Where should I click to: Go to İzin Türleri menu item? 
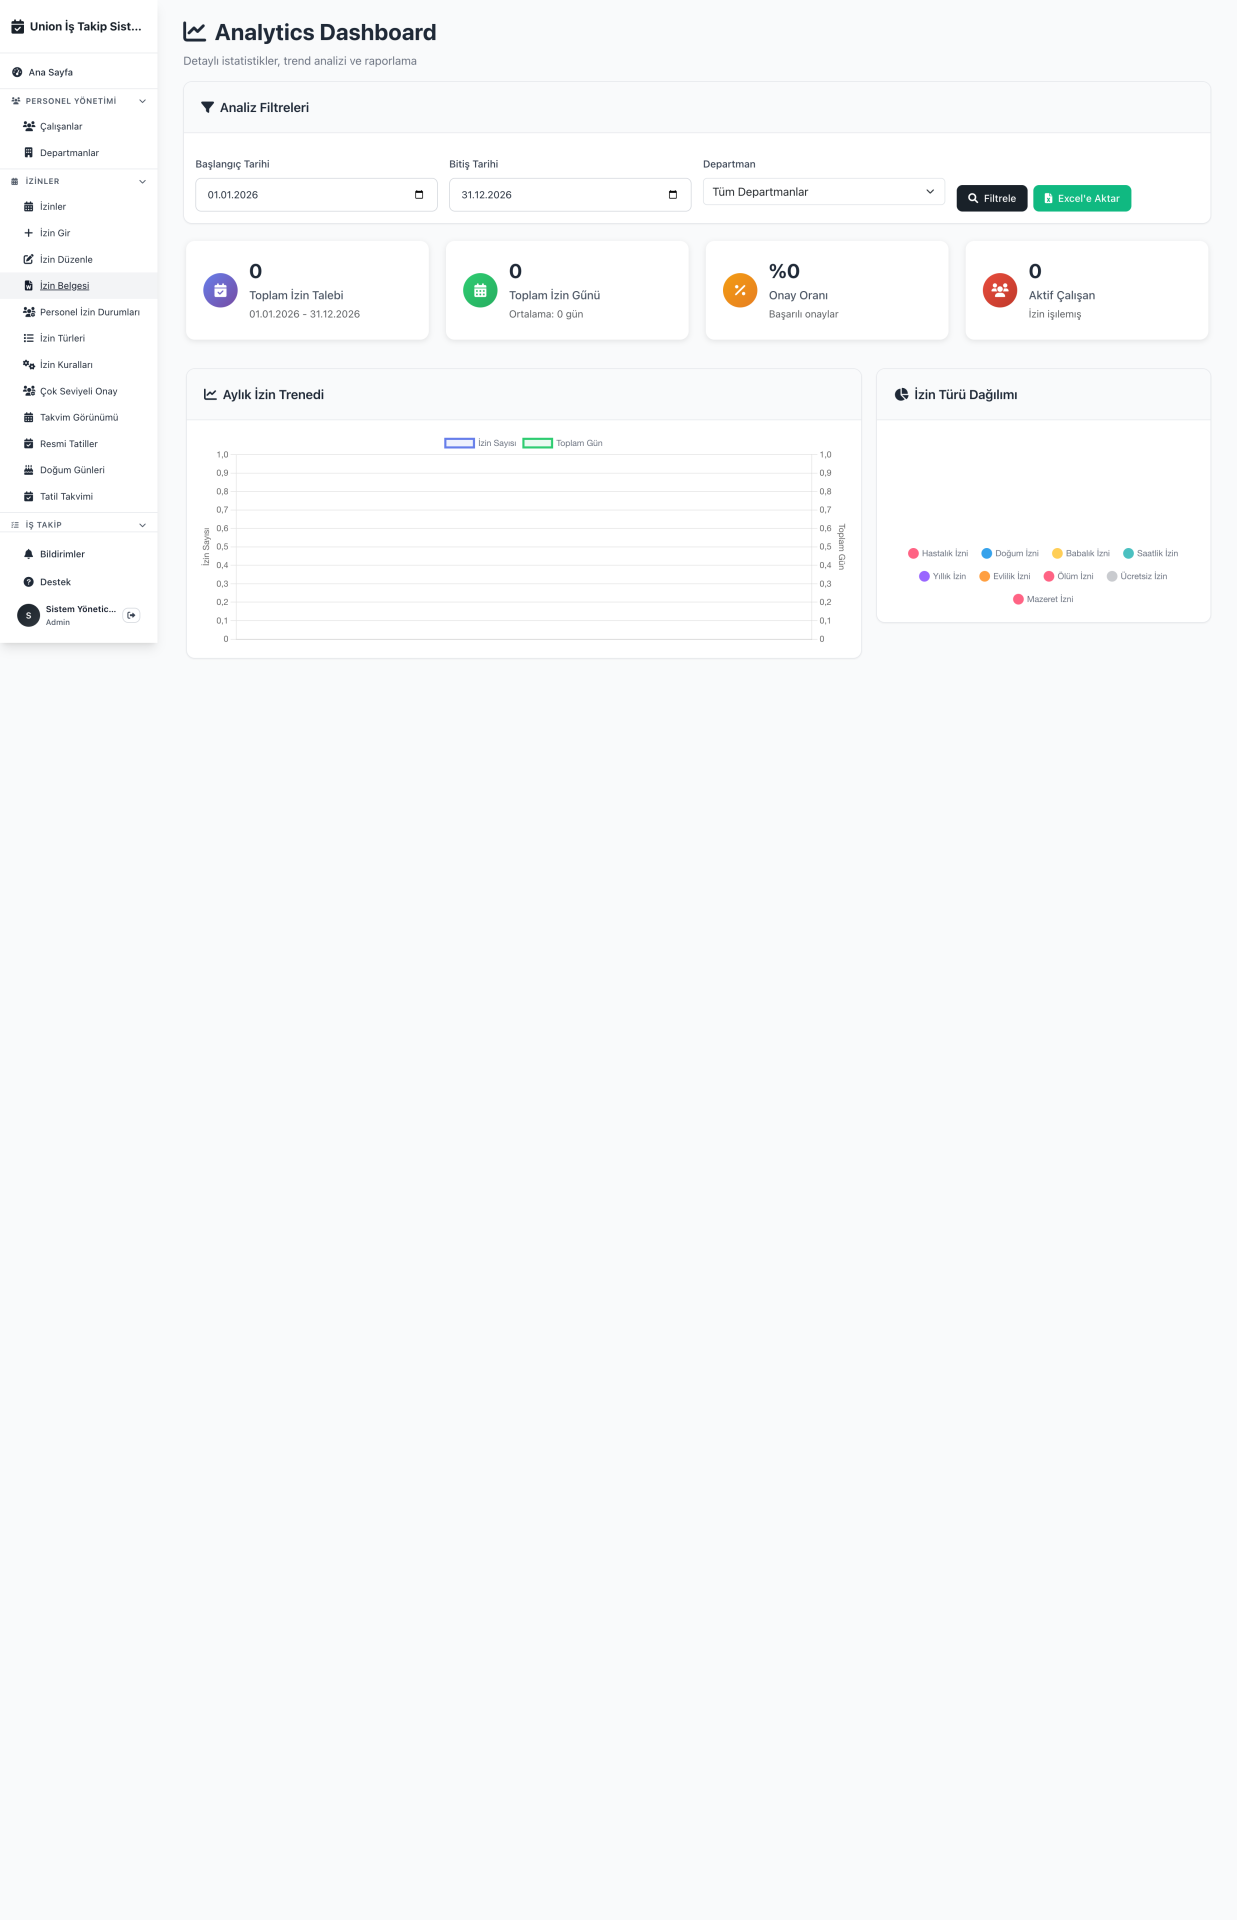pos(62,338)
